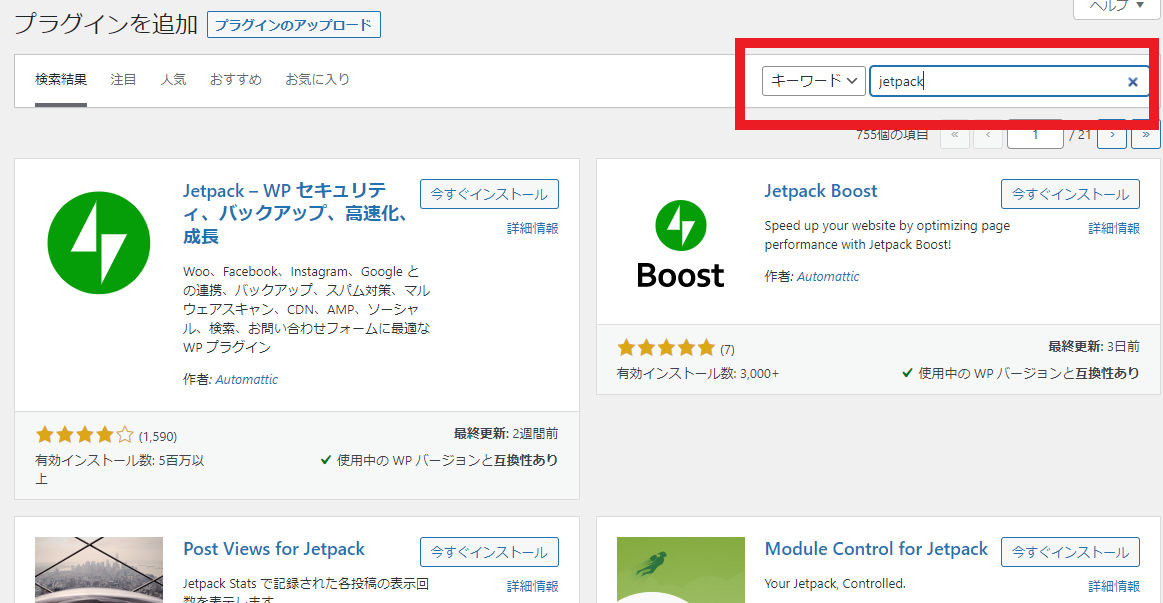Click the Automattic author link under Jetpack Boost
This screenshot has width=1163, height=603.
click(828, 276)
